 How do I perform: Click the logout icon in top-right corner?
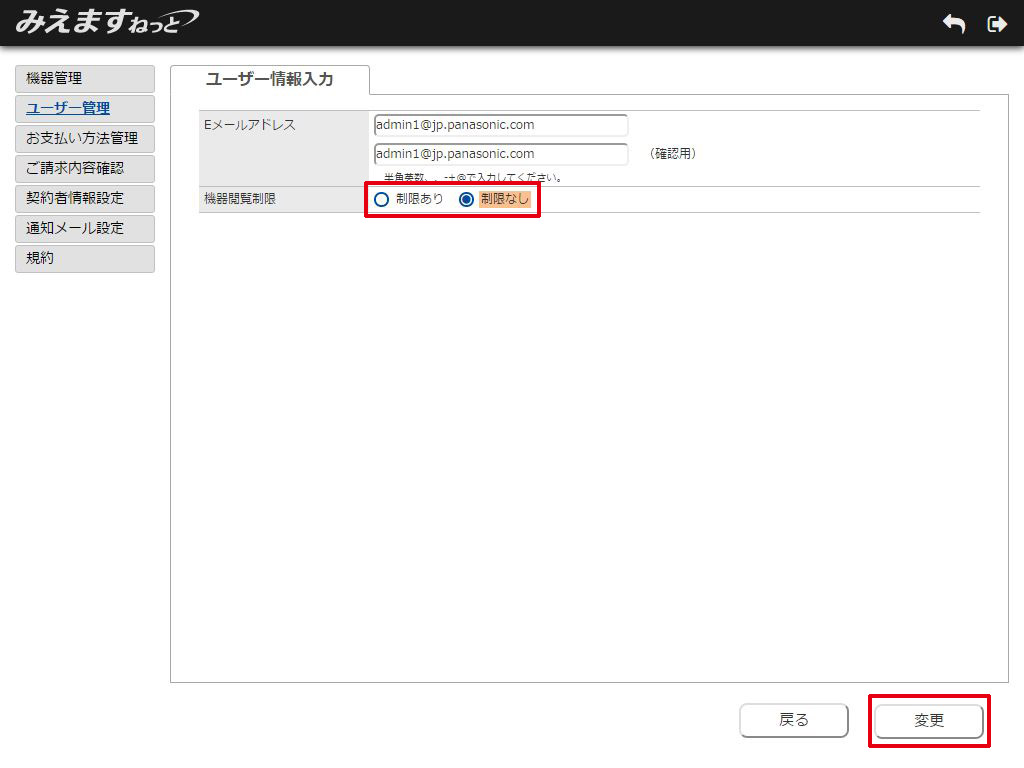click(996, 24)
